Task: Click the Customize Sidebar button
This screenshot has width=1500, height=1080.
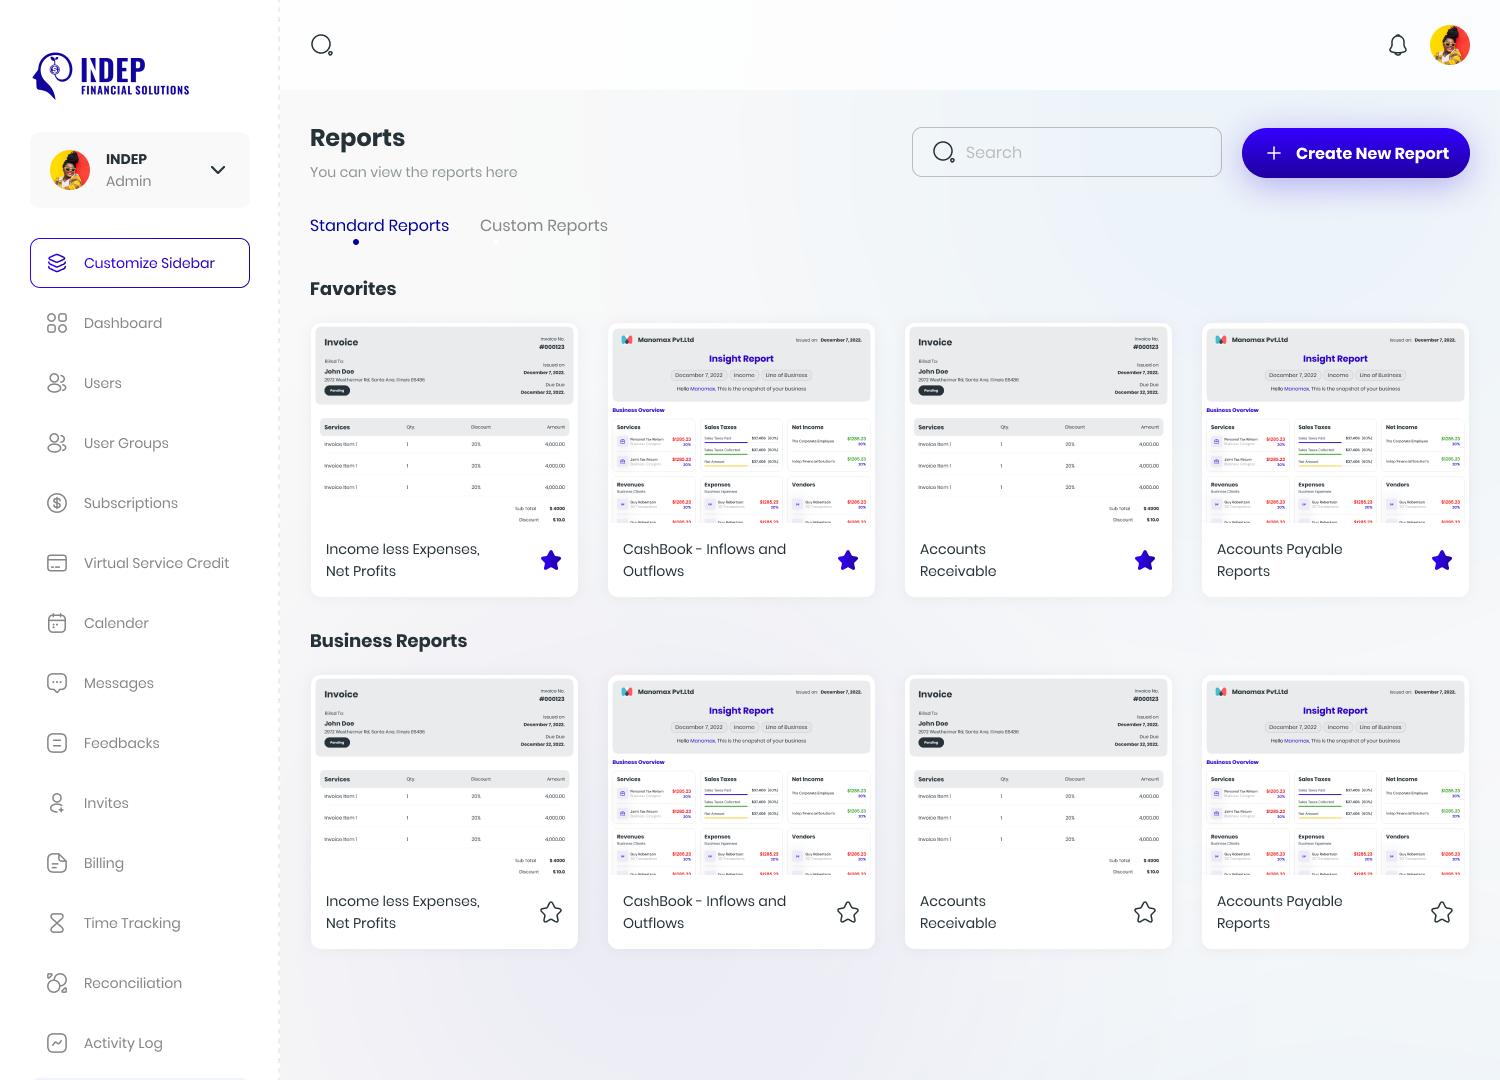Action: [140, 263]
